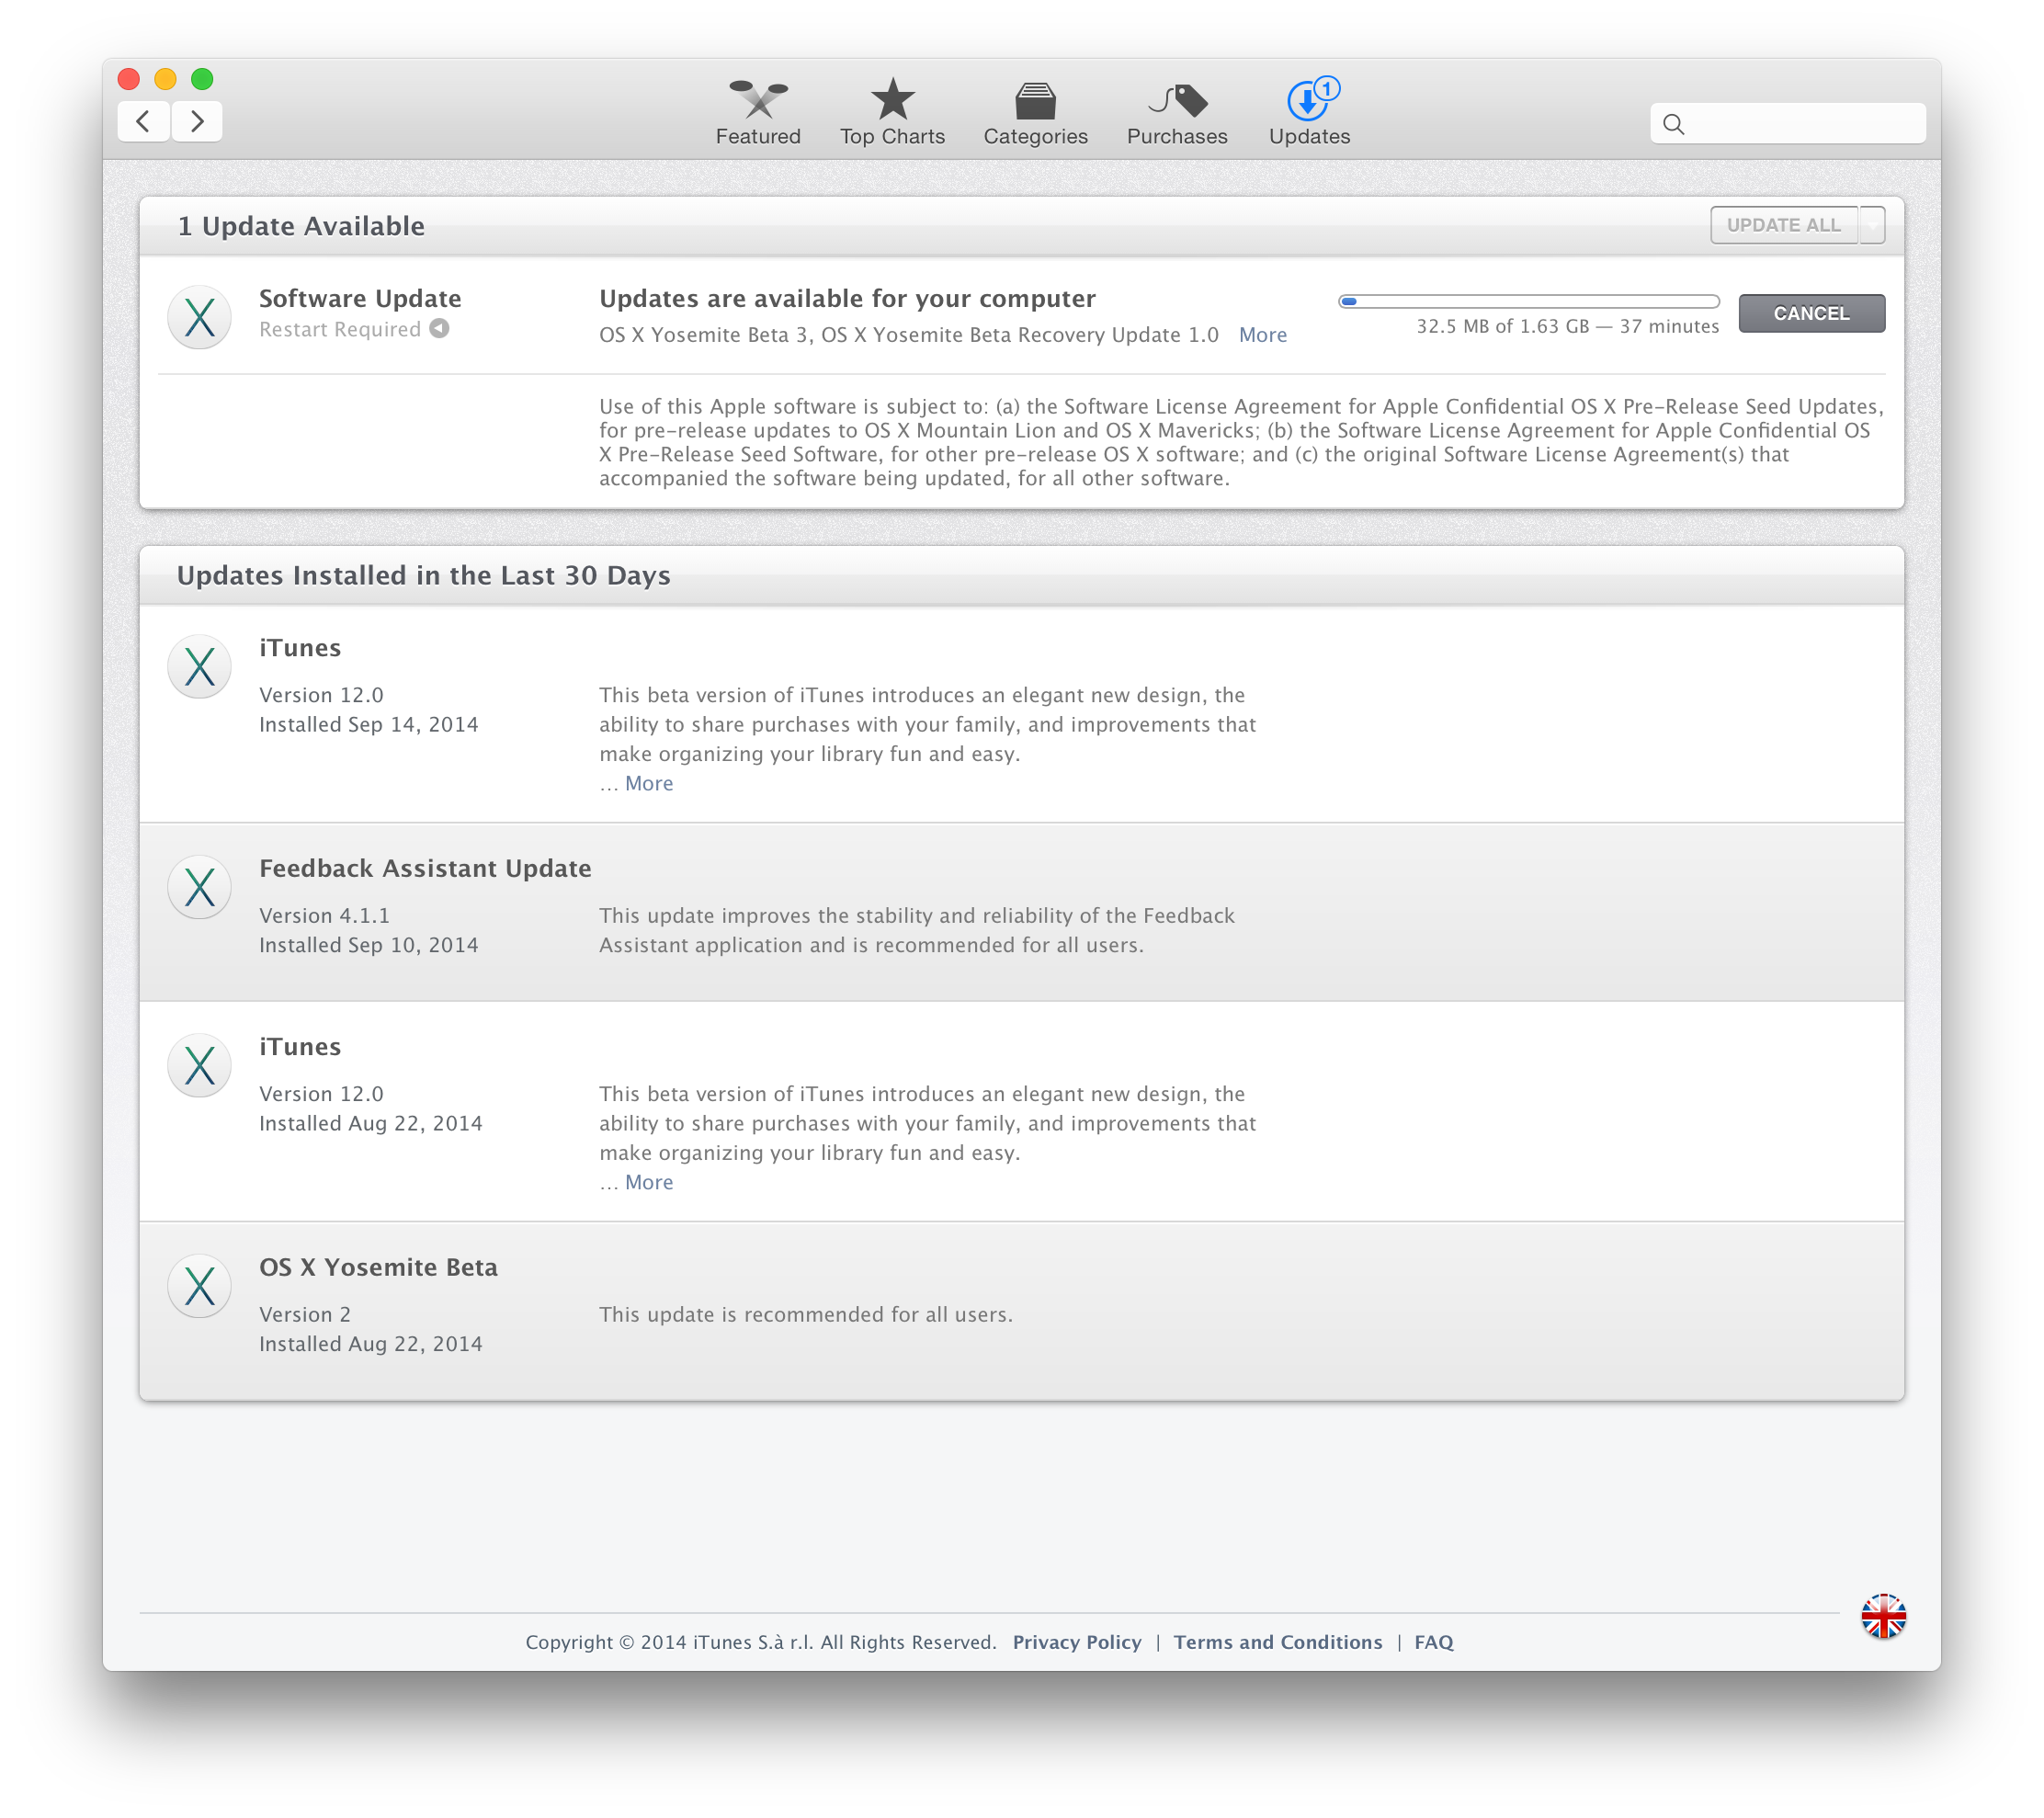Click the search magnifier icon
This screenshot has width=2044, height=1818.
pyautogui.click(x=1674, y=124)
